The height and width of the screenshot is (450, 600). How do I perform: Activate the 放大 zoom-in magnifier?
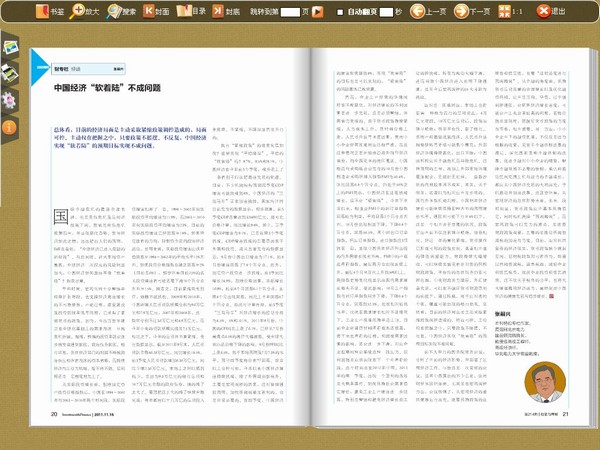(x=84, y=11)
